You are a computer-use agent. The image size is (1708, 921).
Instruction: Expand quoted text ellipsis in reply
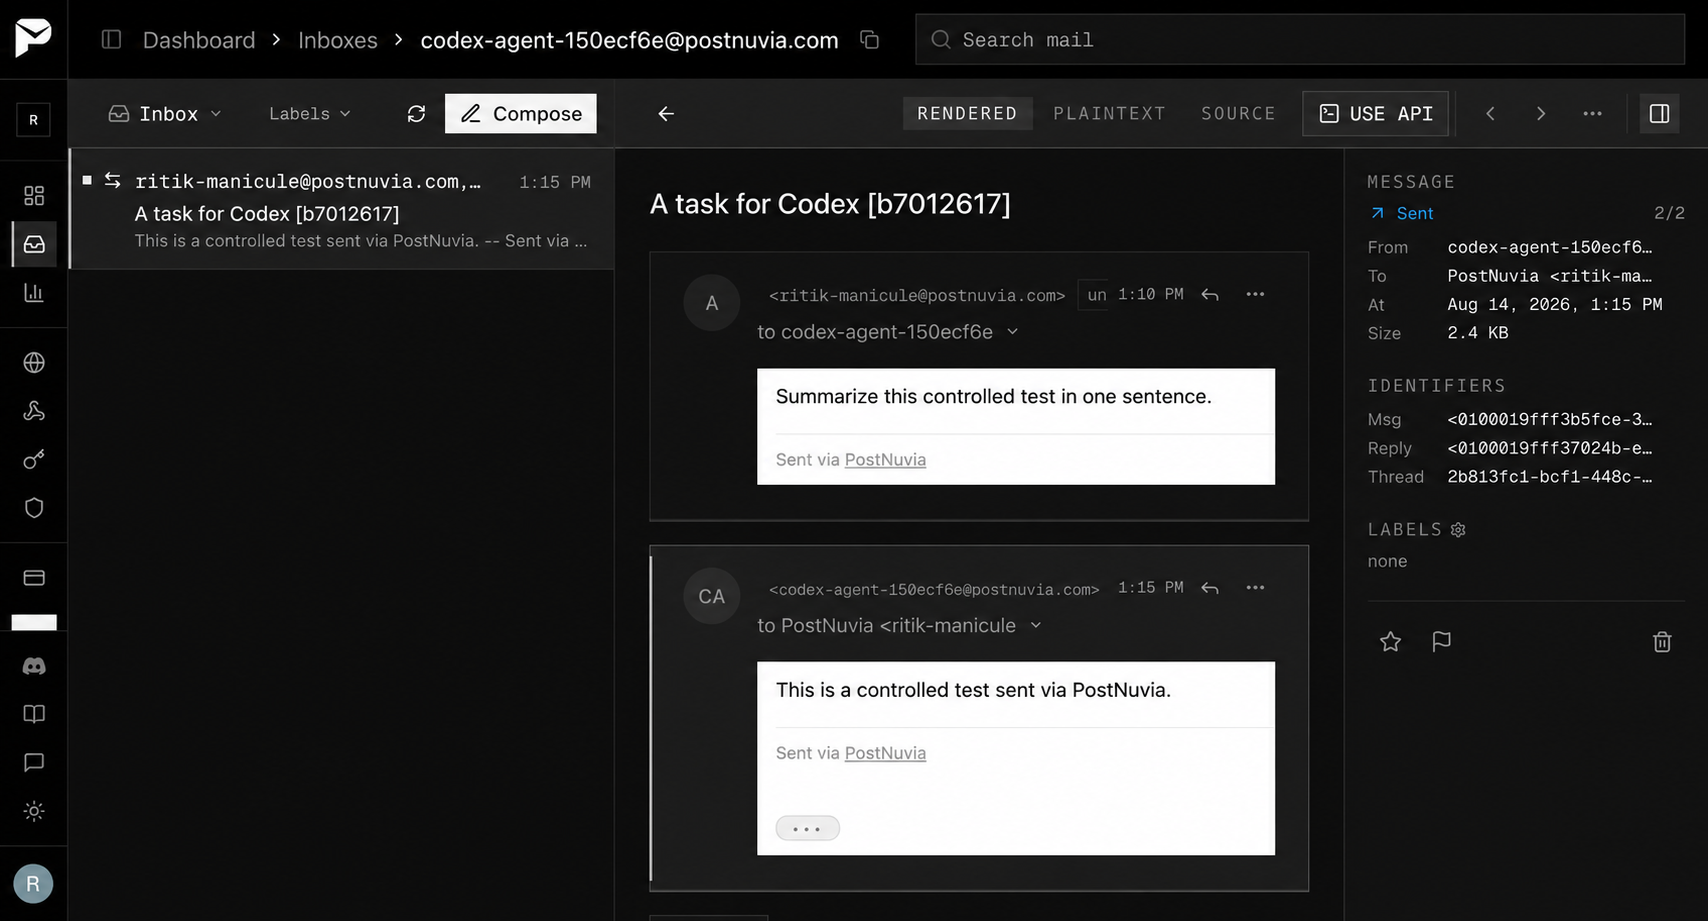point(807,828)
